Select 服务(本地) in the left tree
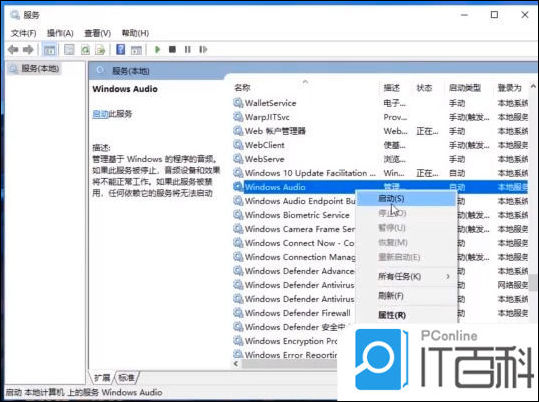The width and height of the screenshot is (539, 402). tap(40, 68)
